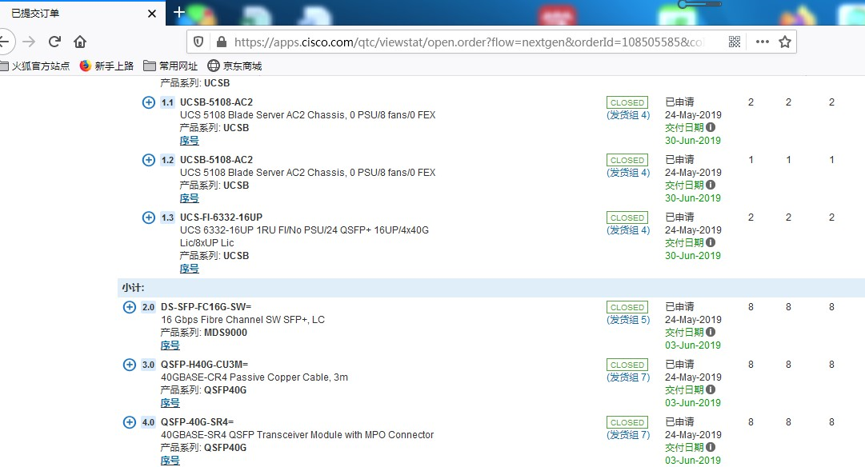Click CLOSED status badge of item 1.3

pyautogui.click(x=627, y=218)
